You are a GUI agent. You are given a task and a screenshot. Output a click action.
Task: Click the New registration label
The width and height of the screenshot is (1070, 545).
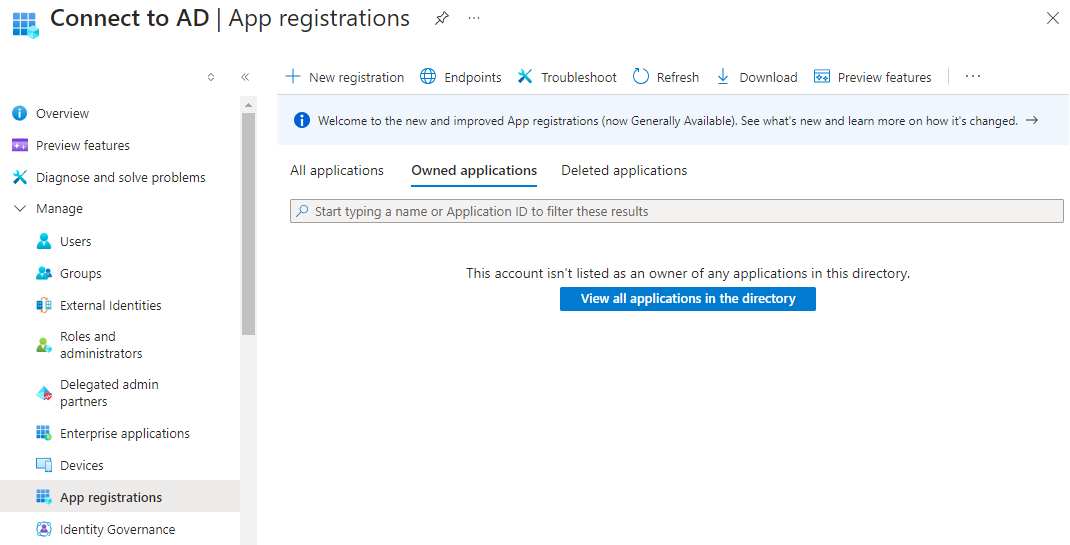(356, 77)
